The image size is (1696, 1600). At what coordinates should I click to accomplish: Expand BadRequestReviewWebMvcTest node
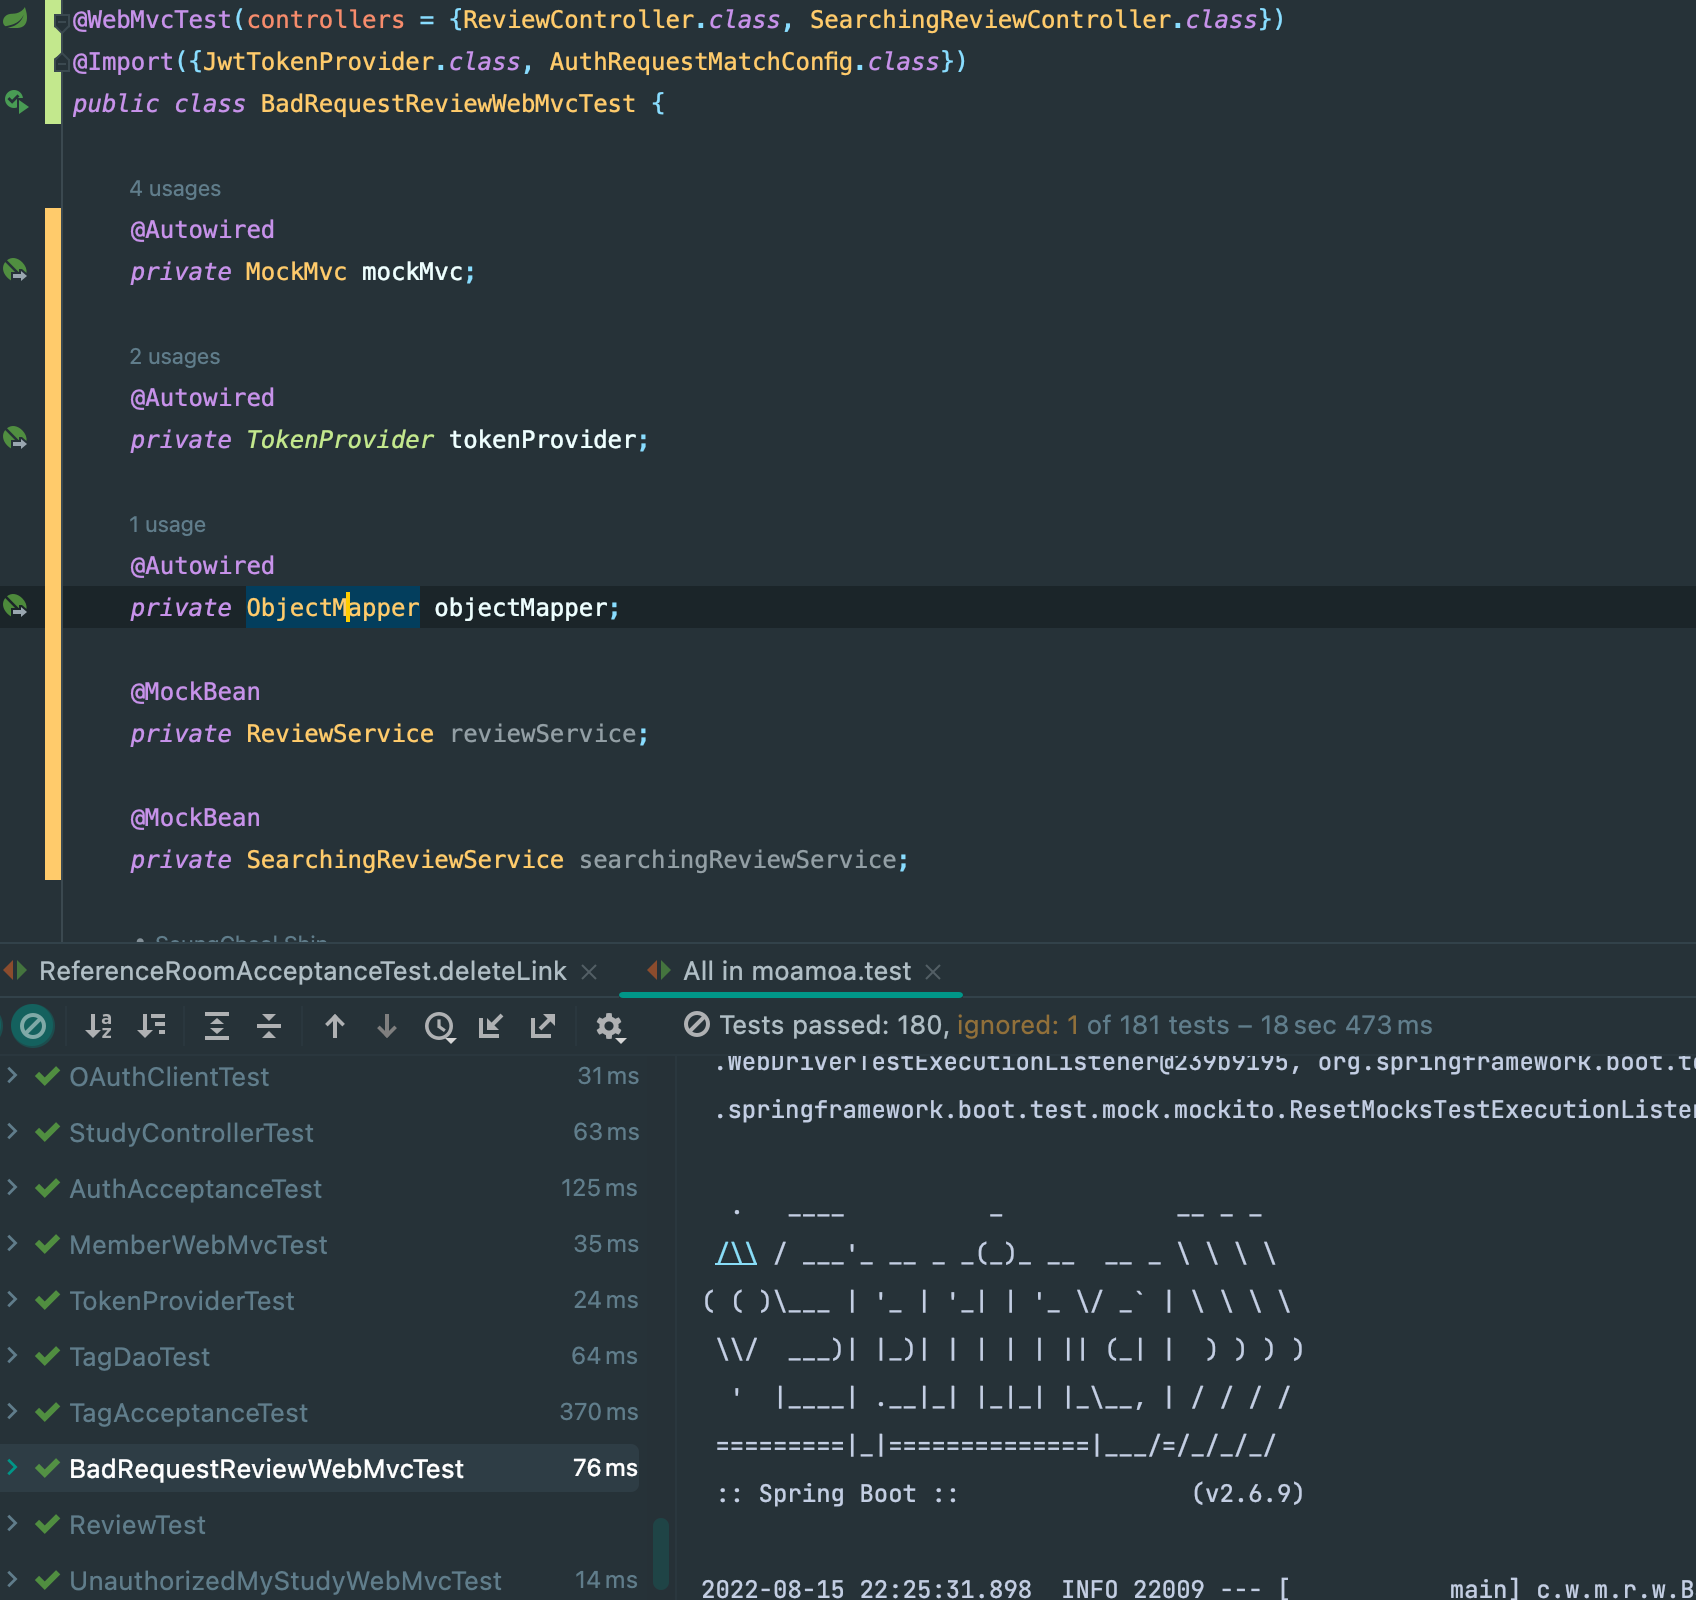pos(13,1467)
